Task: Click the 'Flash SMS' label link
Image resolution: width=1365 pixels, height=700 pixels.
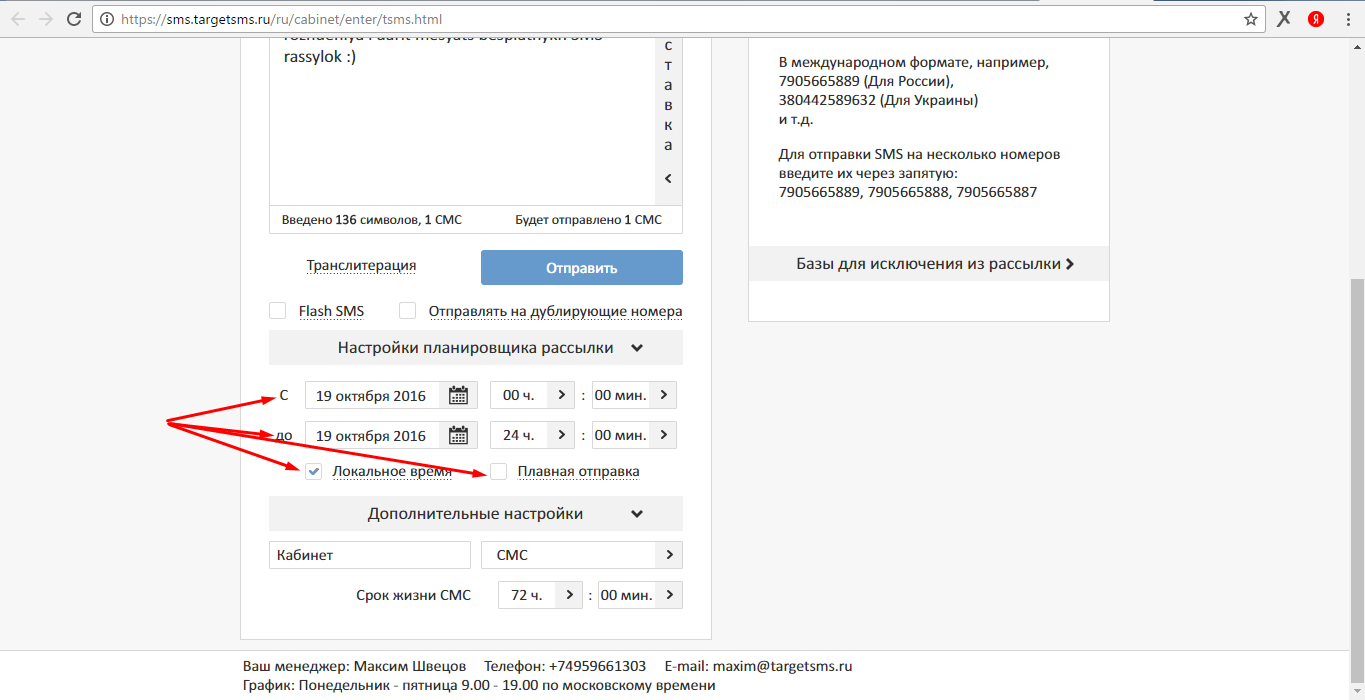Action: pos(331,311)
